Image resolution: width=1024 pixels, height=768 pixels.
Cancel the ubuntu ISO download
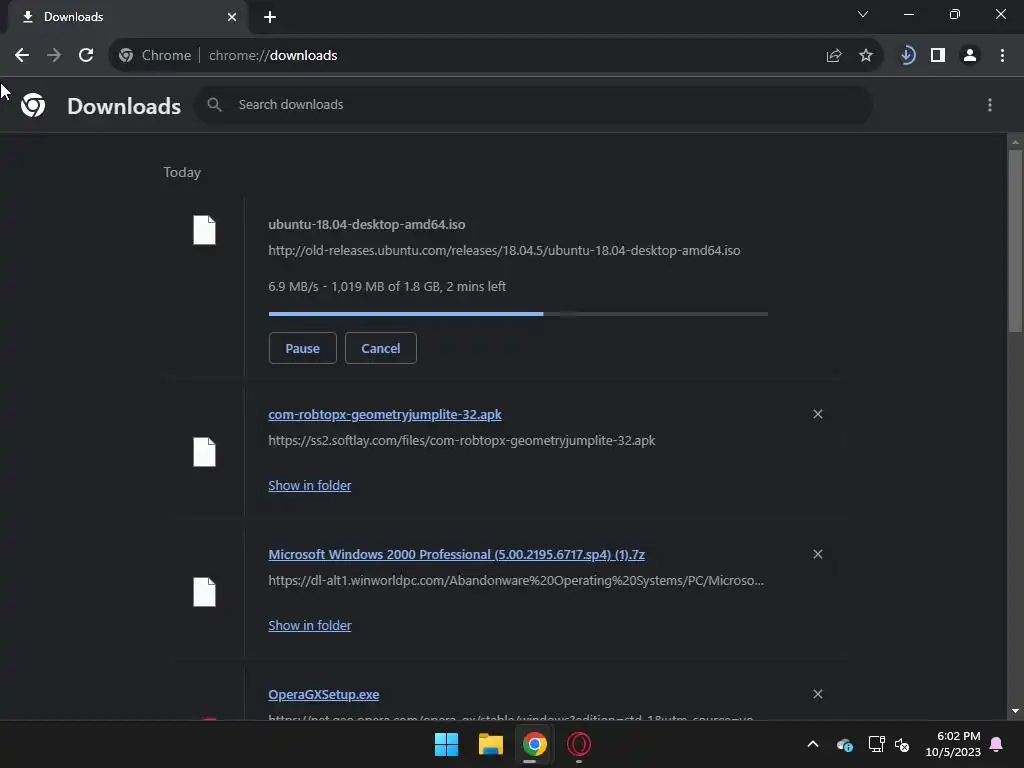pyautogui.click(x=381, y=348)
